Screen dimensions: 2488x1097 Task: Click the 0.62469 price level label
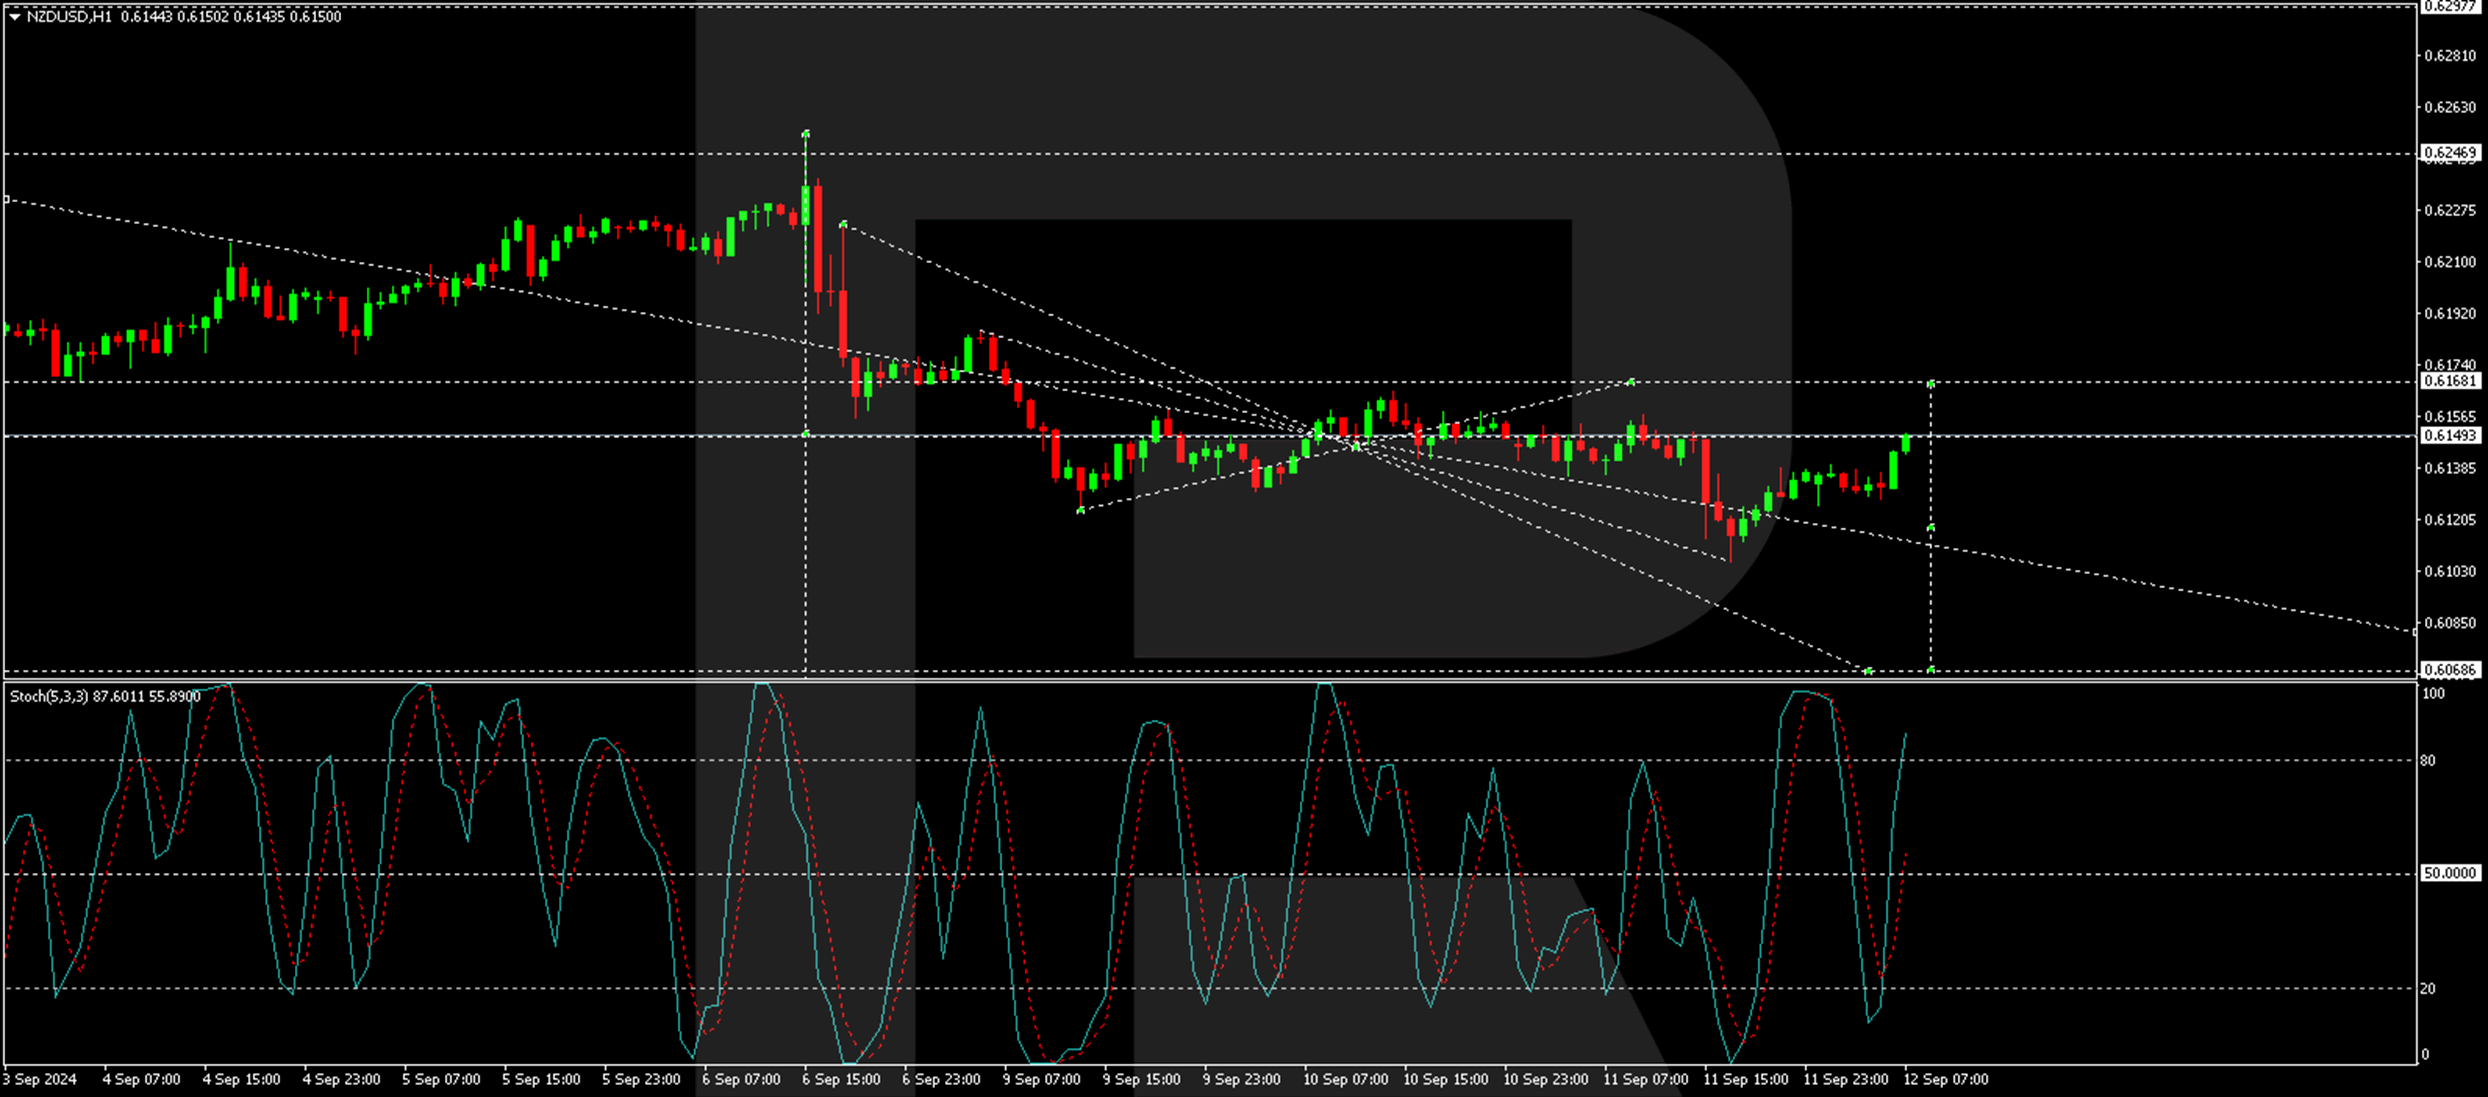click(2450, 153)
